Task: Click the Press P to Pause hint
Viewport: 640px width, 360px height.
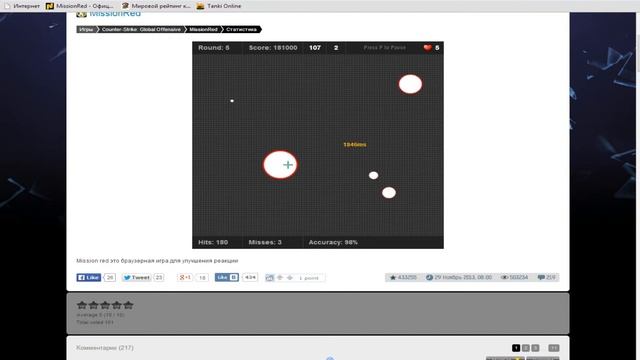Action: pos(384,48)
